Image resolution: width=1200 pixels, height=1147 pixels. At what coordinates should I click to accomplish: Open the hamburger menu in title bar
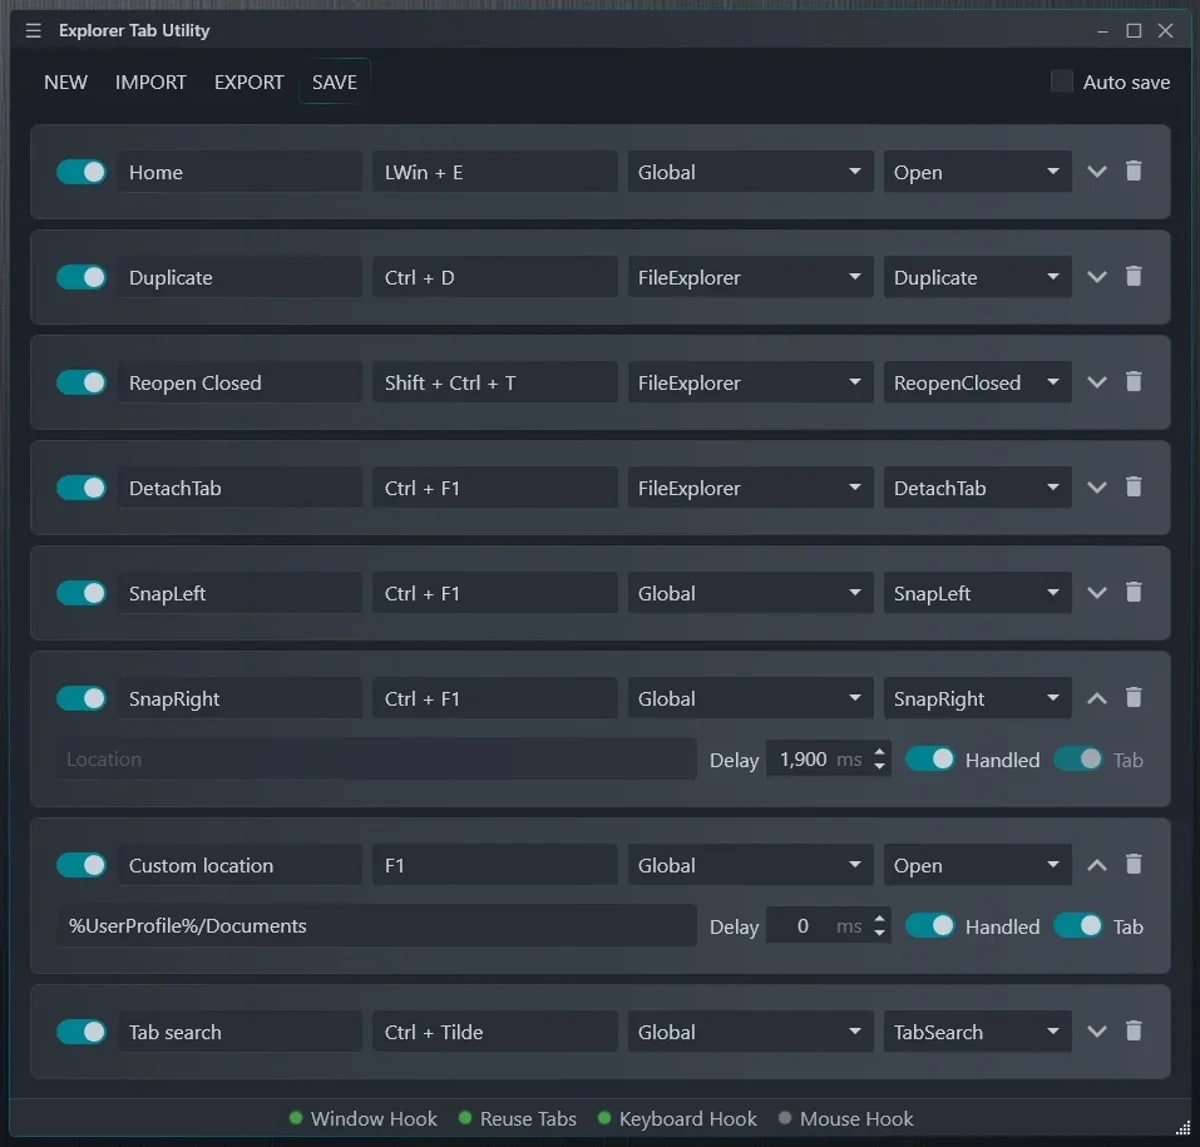click(x=33, y=31)
